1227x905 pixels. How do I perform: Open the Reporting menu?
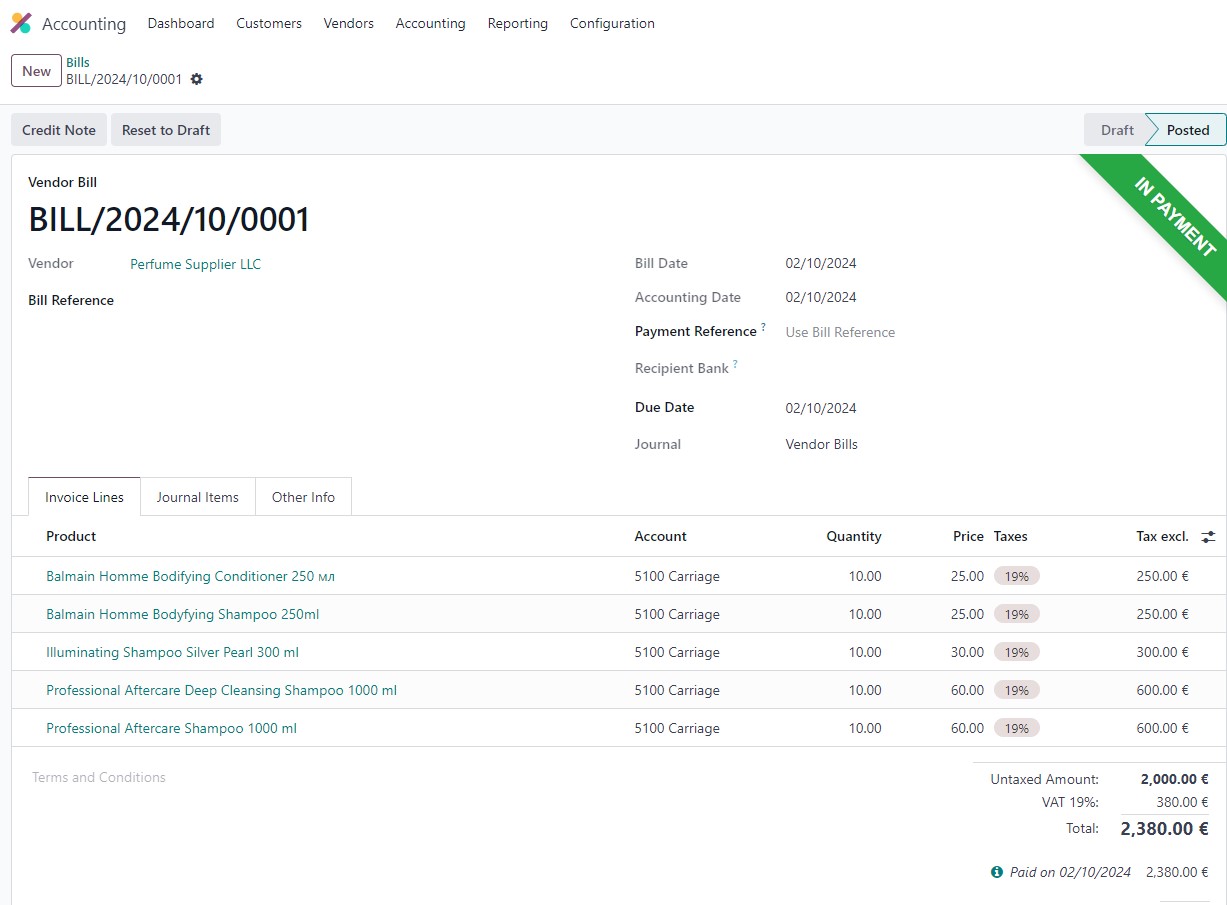[x=517, y=23]
